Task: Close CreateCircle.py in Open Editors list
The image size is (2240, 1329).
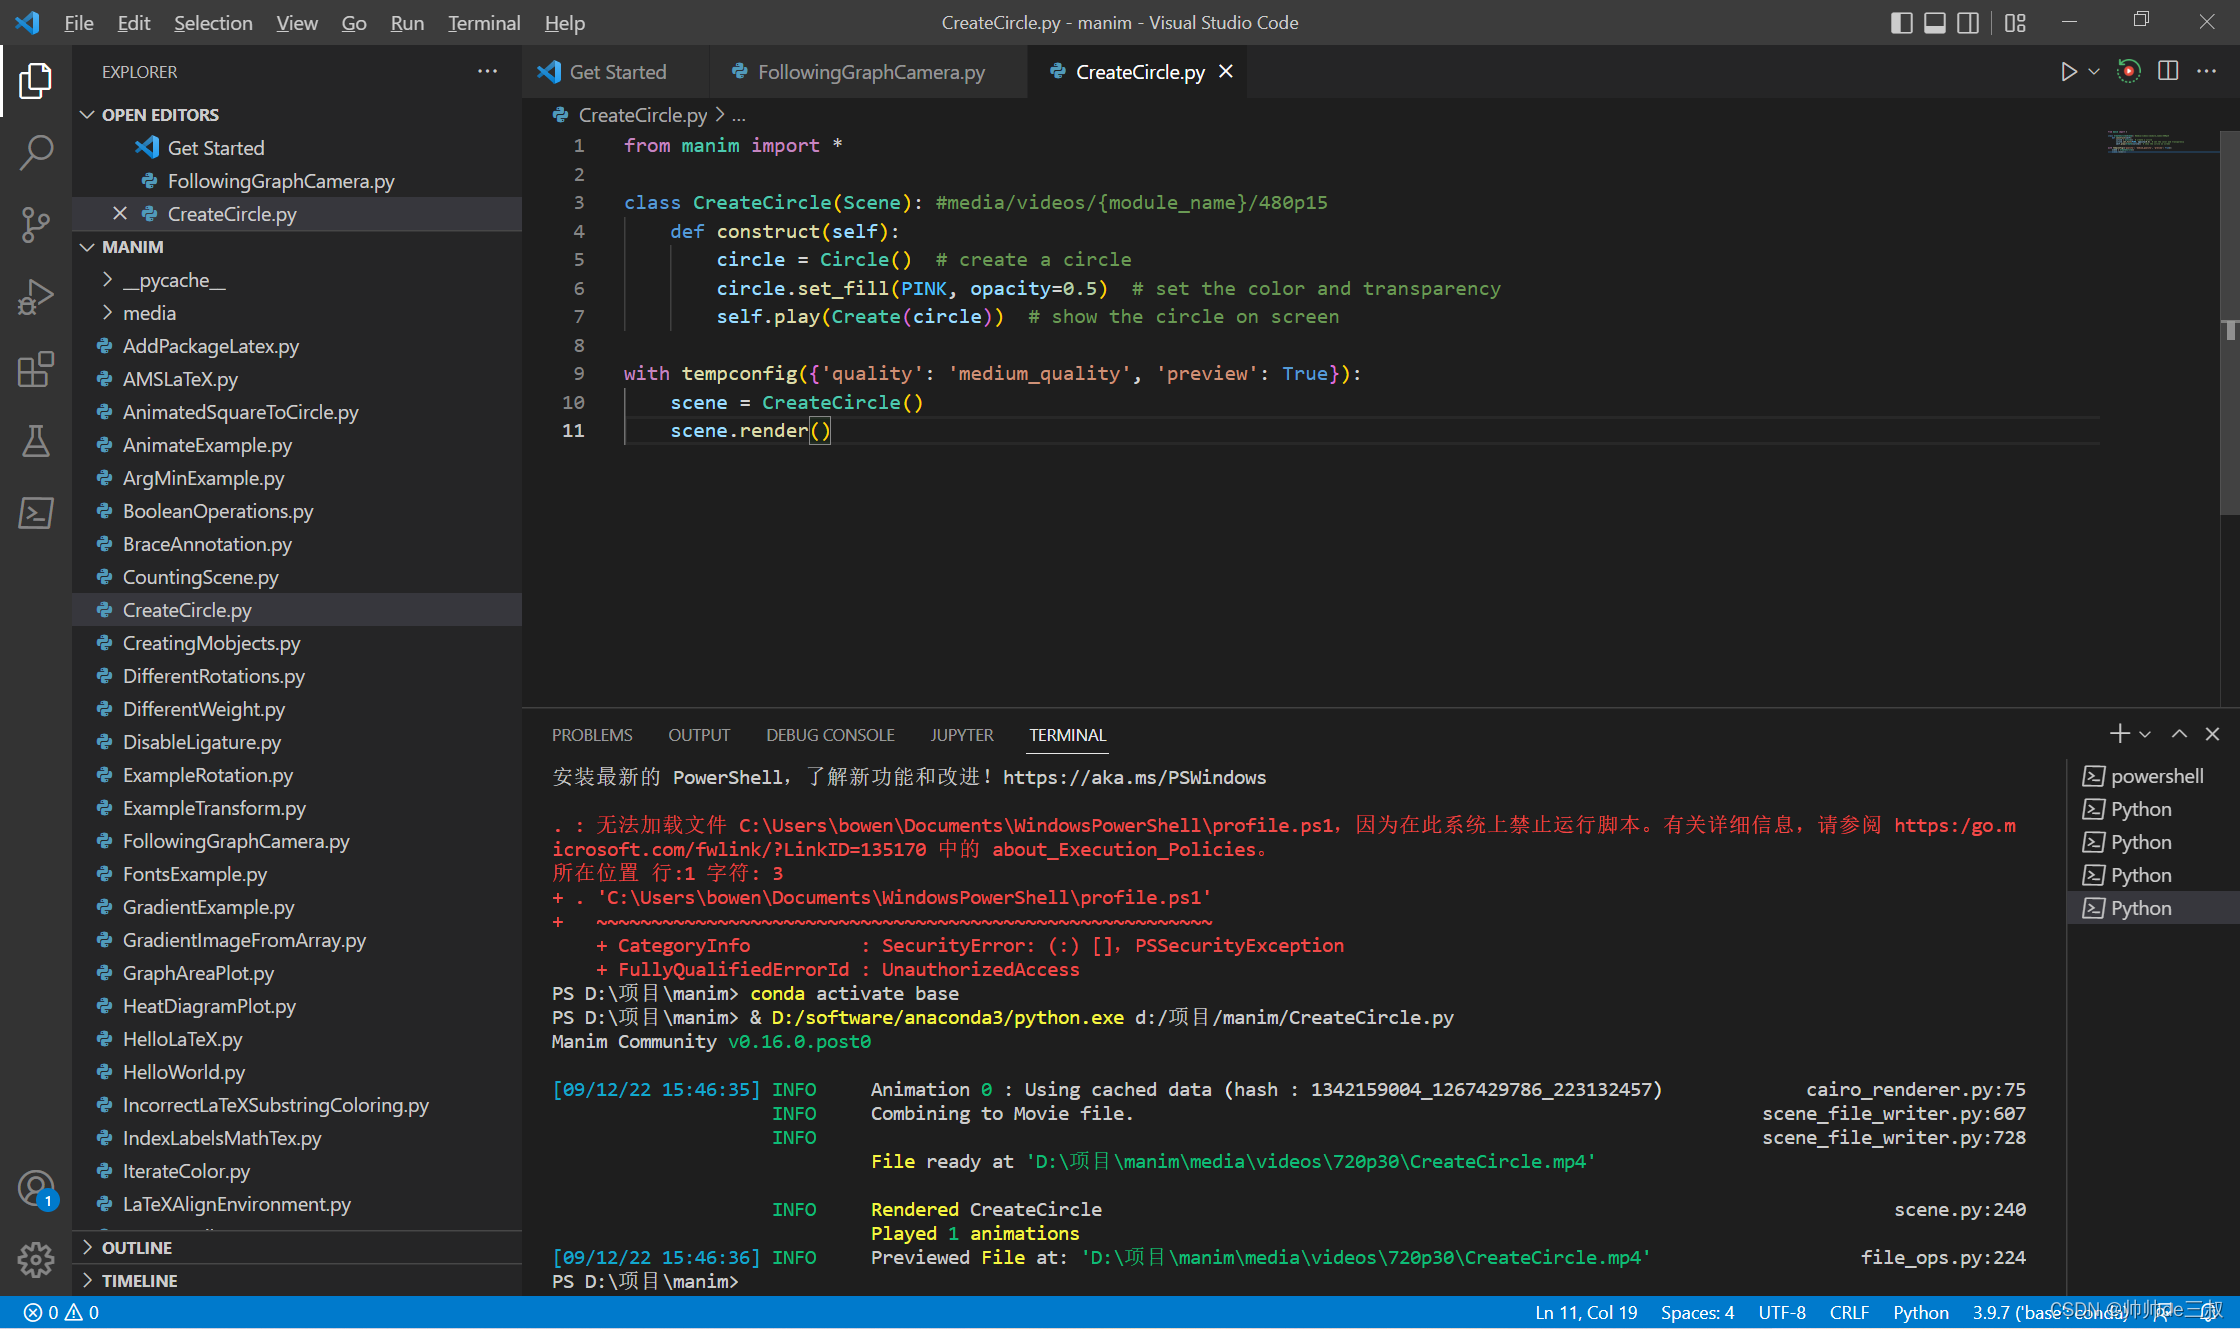Action: (x=120, y=214)
